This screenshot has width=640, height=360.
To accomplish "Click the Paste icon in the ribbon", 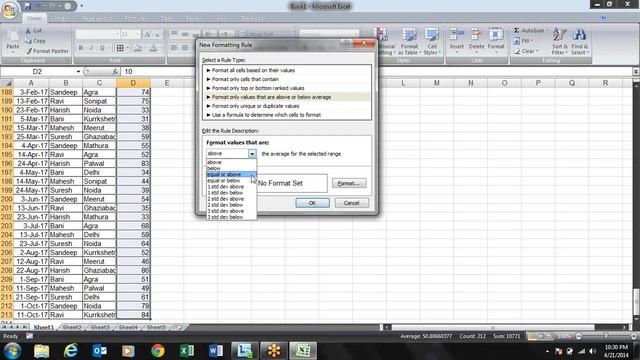I will [x=13, y=41].
